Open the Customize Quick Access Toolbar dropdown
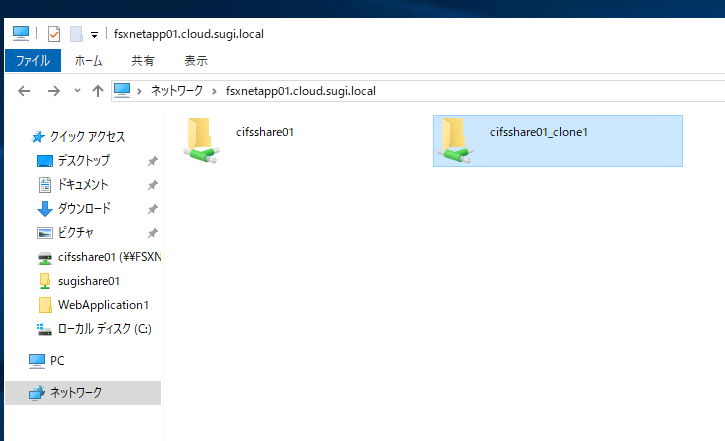This screenshot has width=725, height=441. (x=94, y=35)
